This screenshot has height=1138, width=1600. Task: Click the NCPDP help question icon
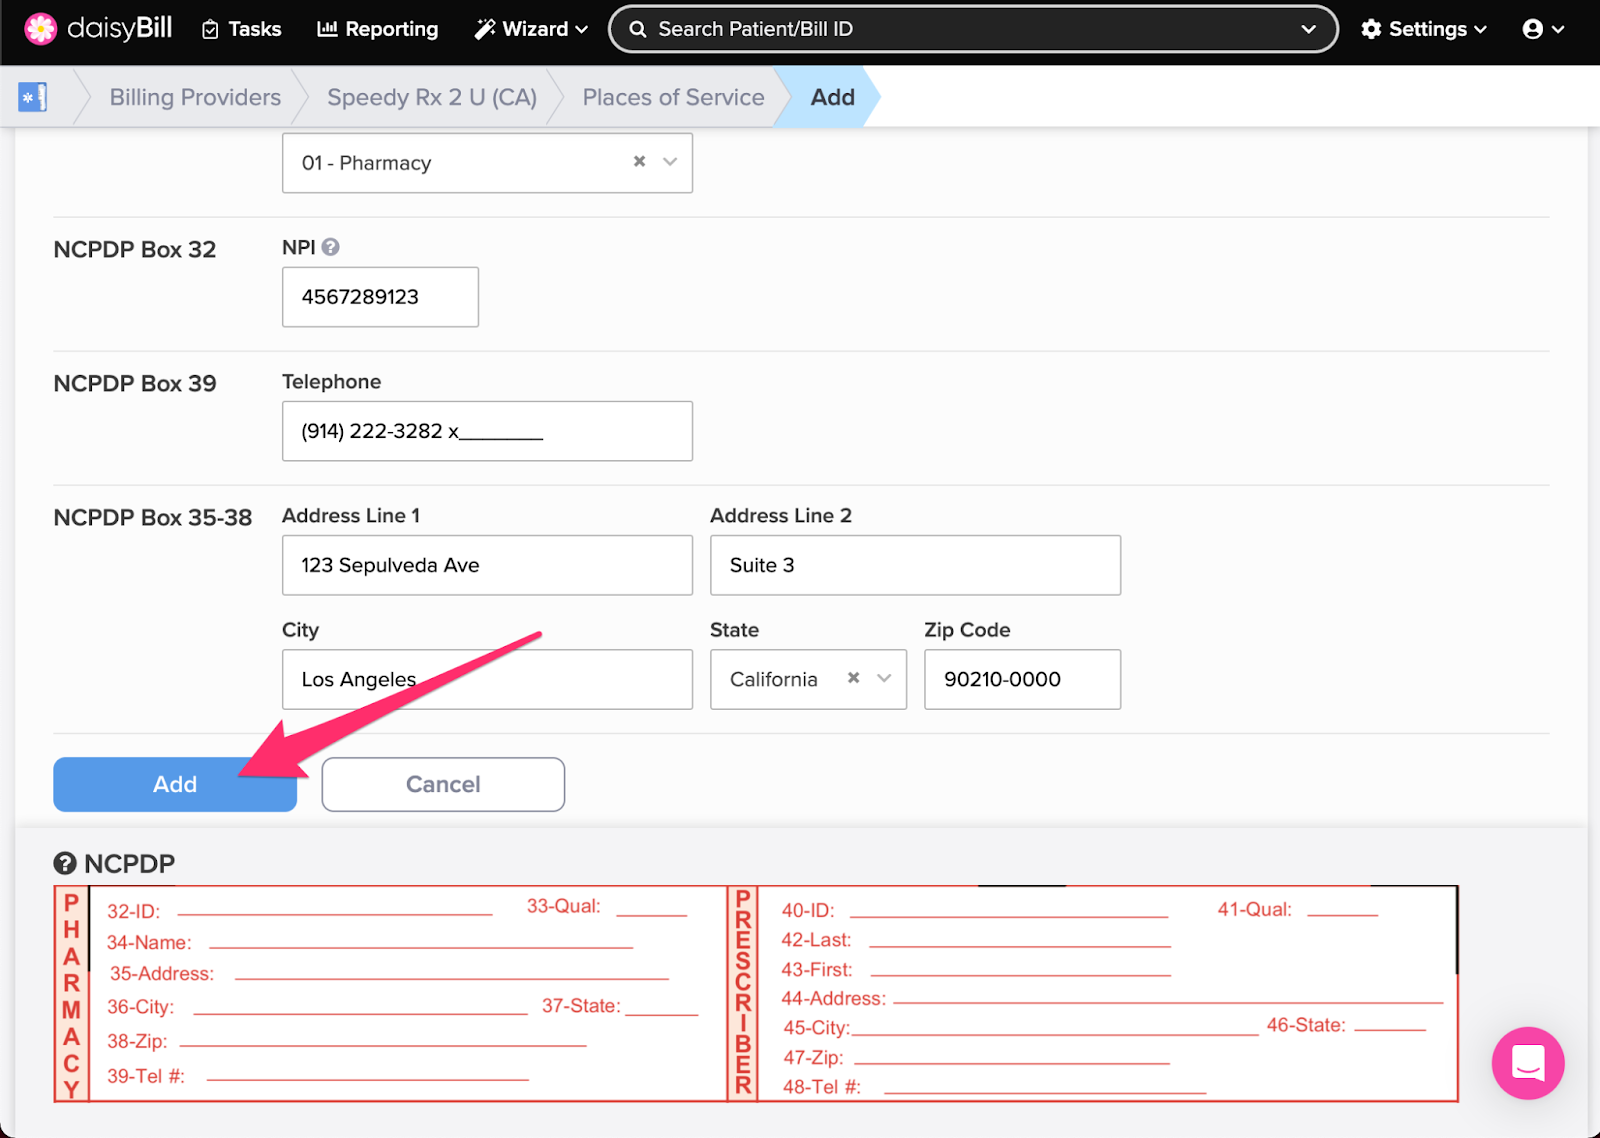pos(65,863)
